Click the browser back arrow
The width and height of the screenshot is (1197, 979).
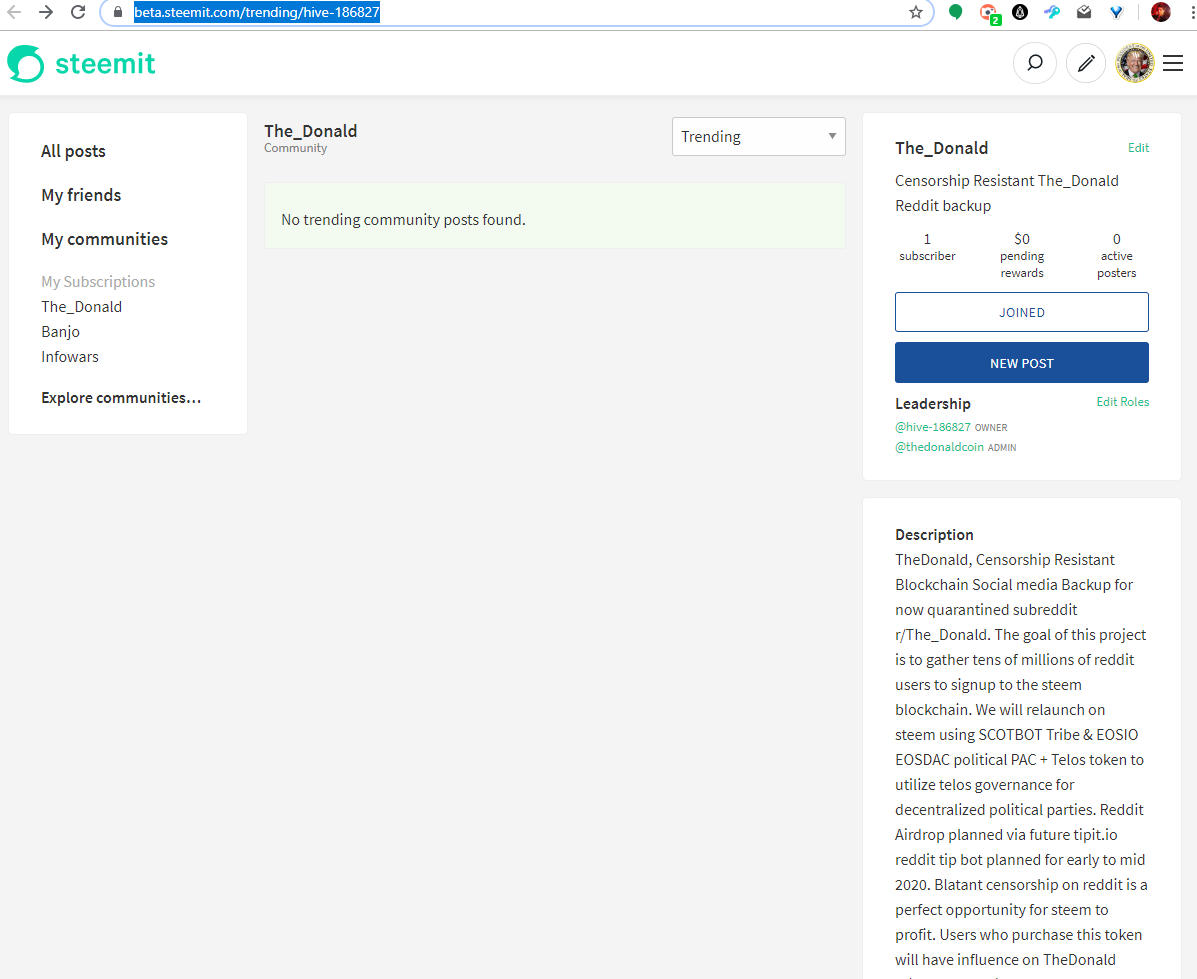coord(14,11)
